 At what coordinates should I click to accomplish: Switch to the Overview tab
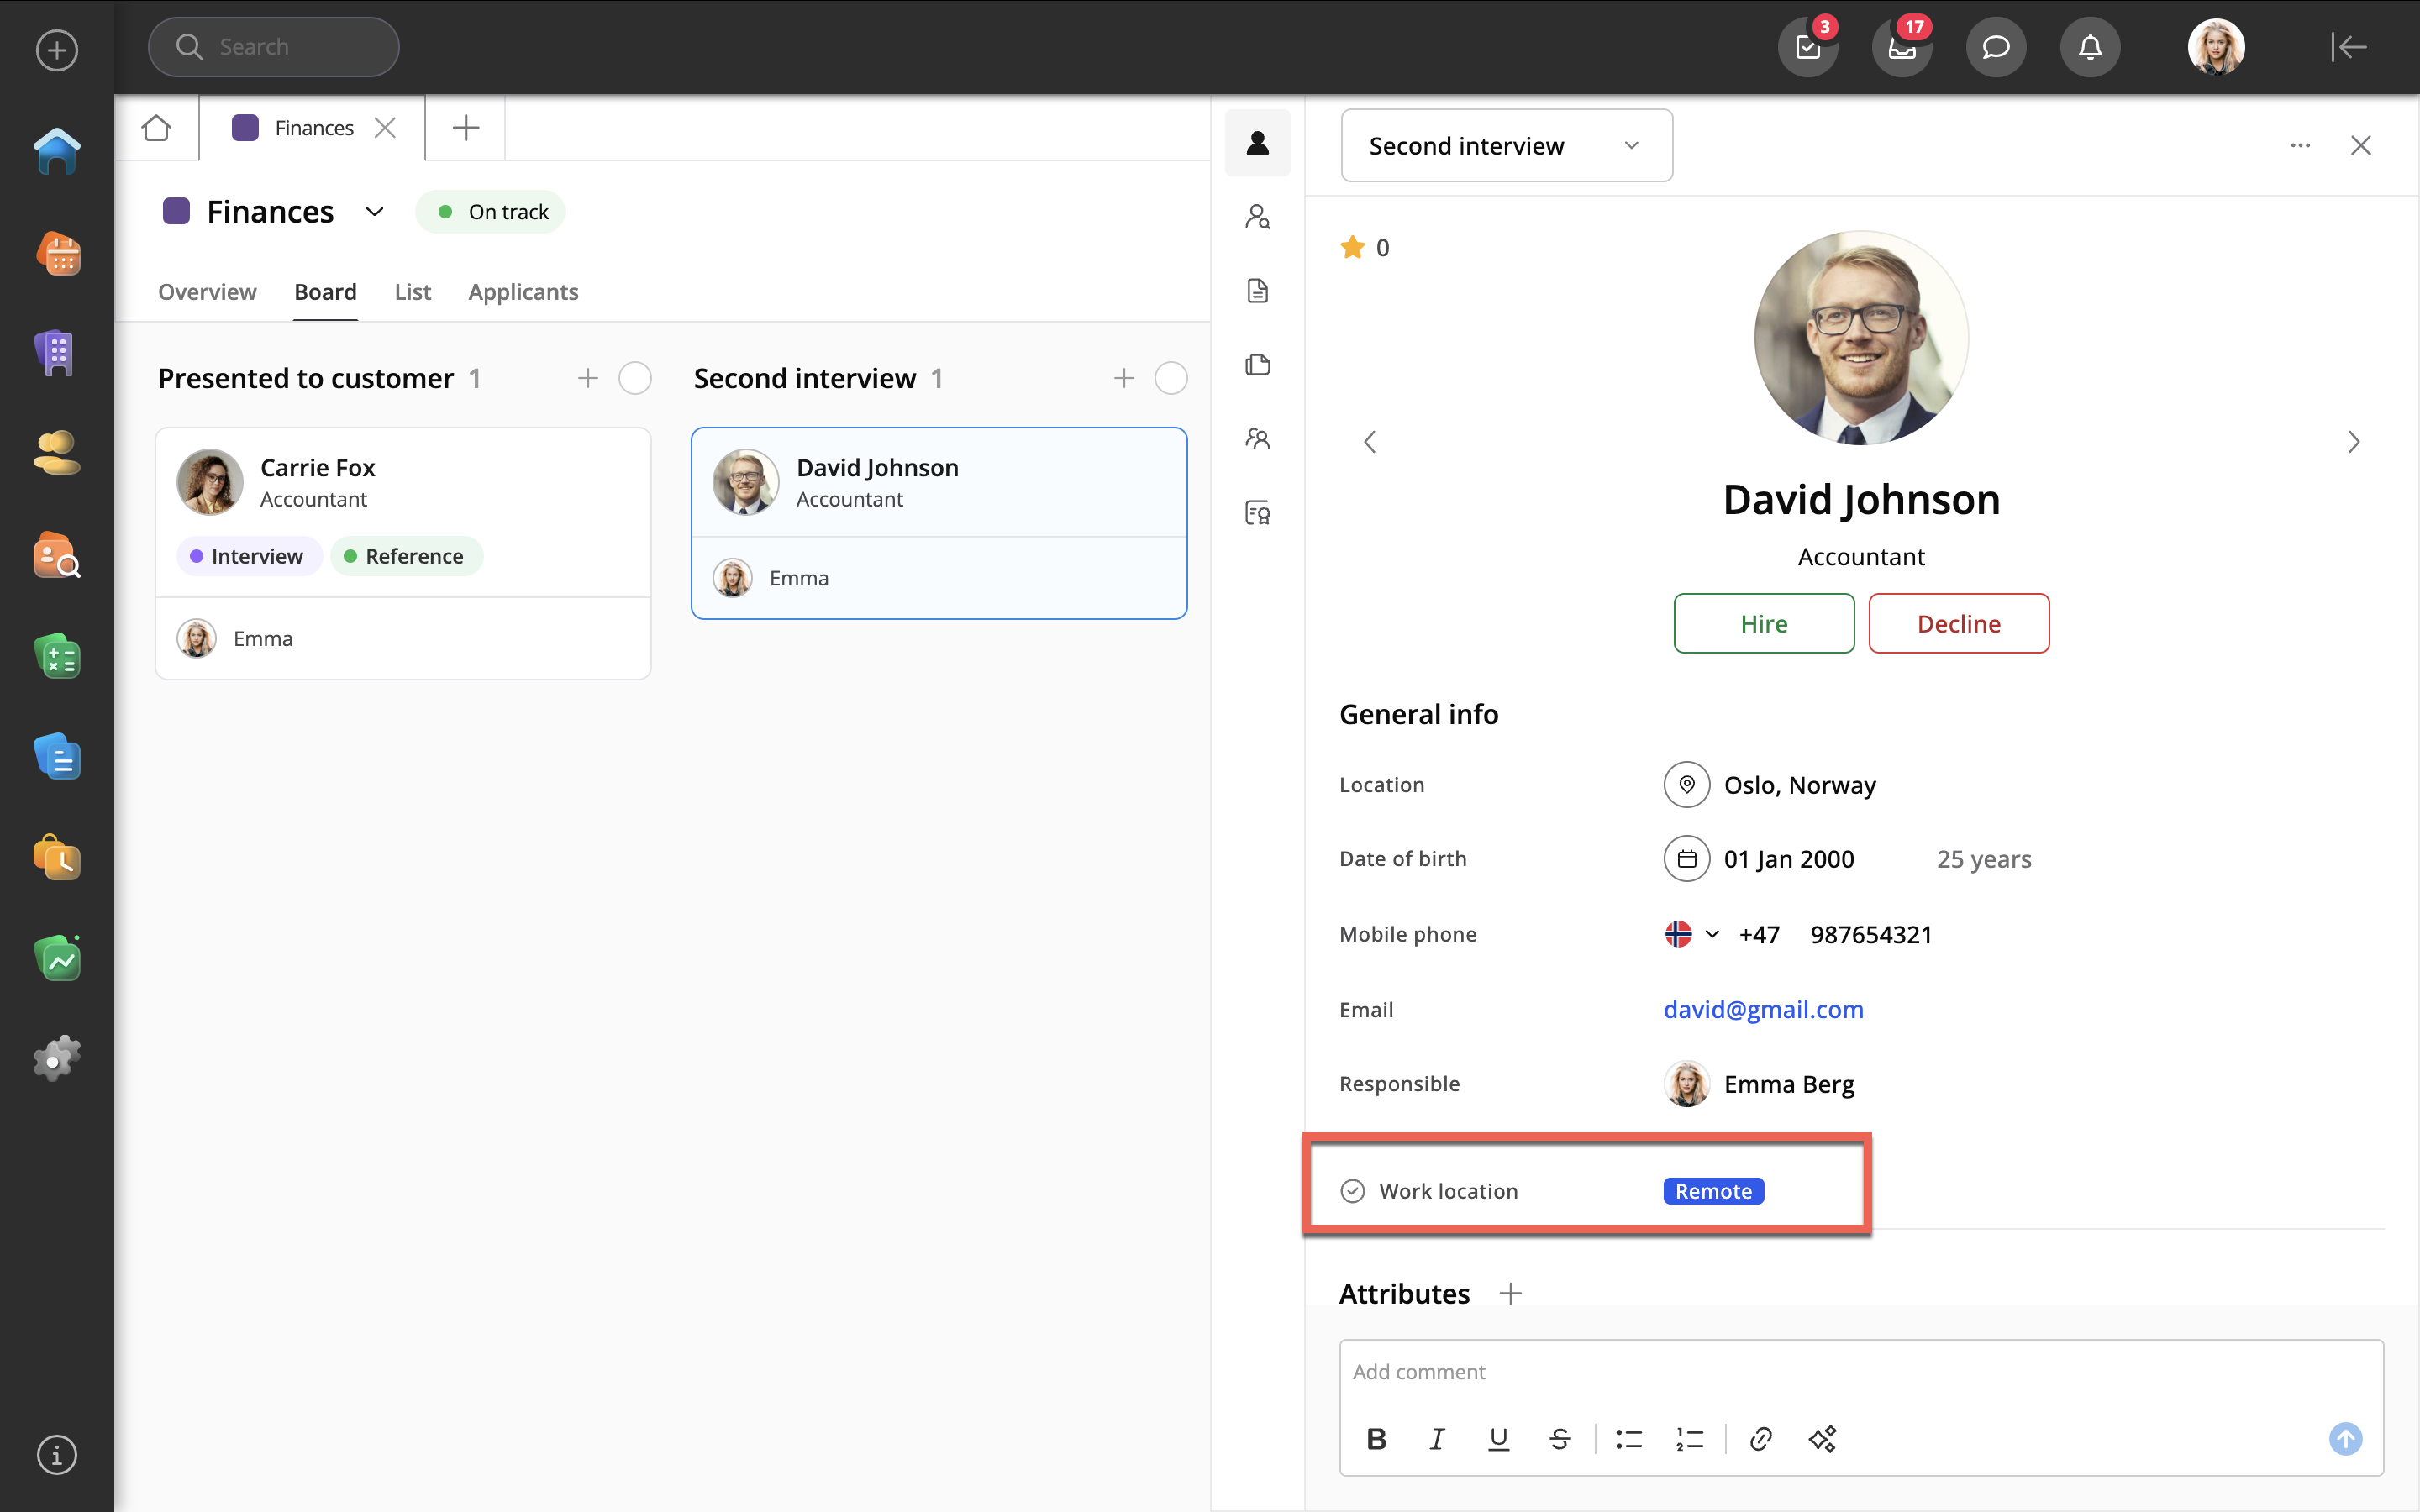[207, 292]
